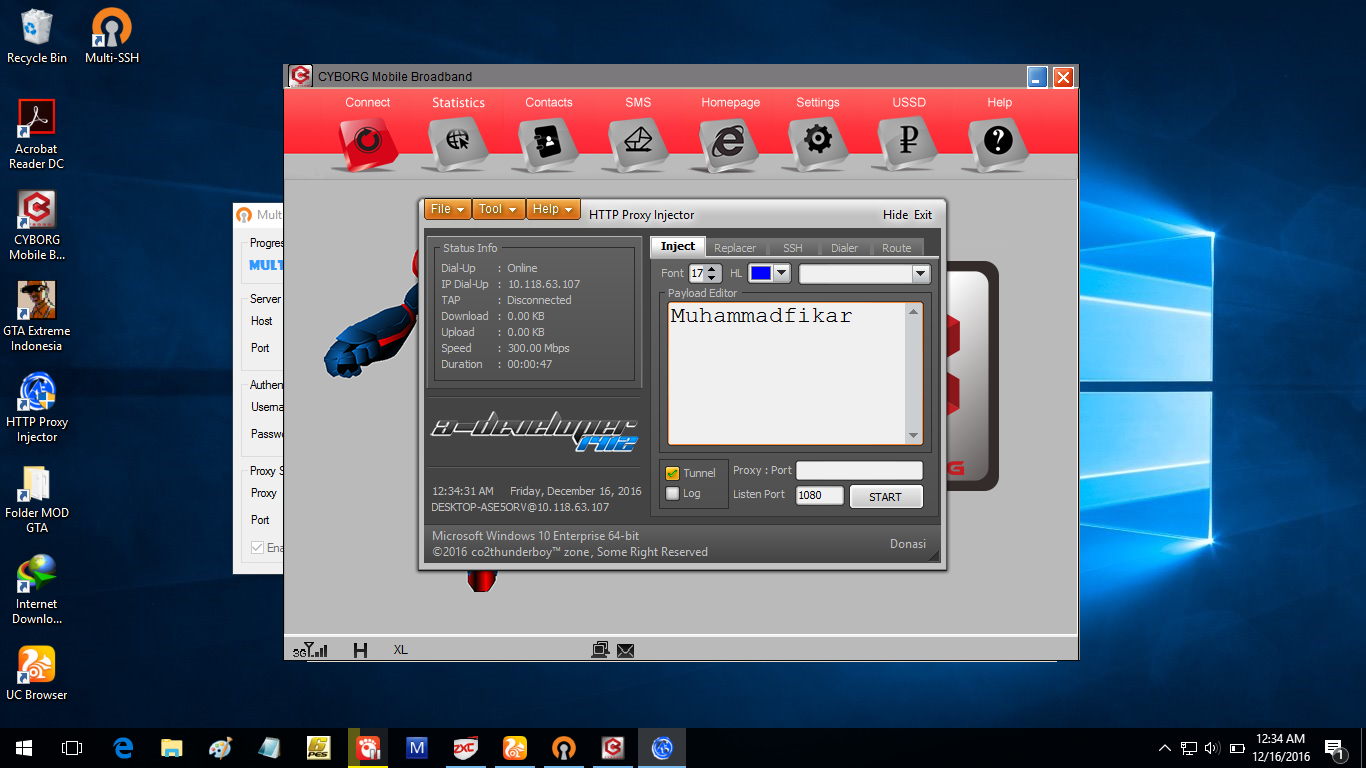This screenshot has width=1366, height=768.
Task: Open the File dropdown menu in HTTP Proxy Injector
Action: [x=448, y=209]
